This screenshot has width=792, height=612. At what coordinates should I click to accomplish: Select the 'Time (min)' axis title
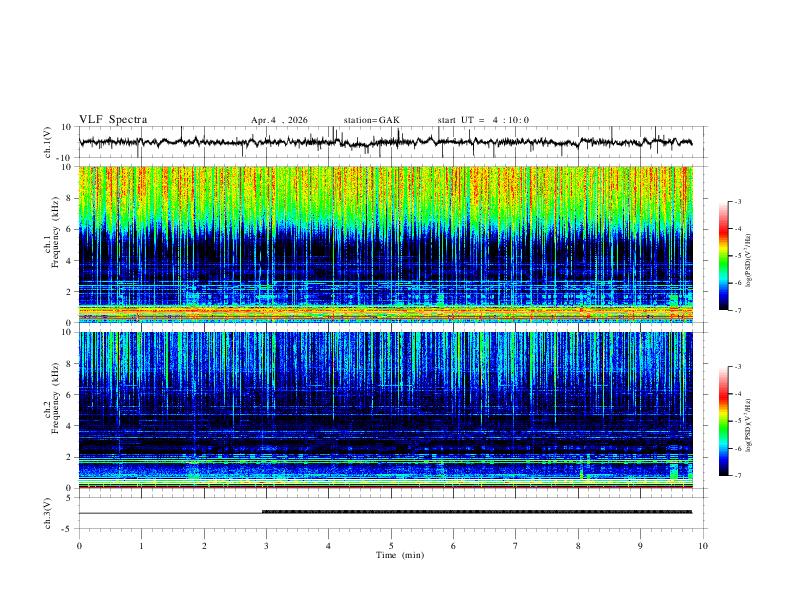[x=400, y=555]
